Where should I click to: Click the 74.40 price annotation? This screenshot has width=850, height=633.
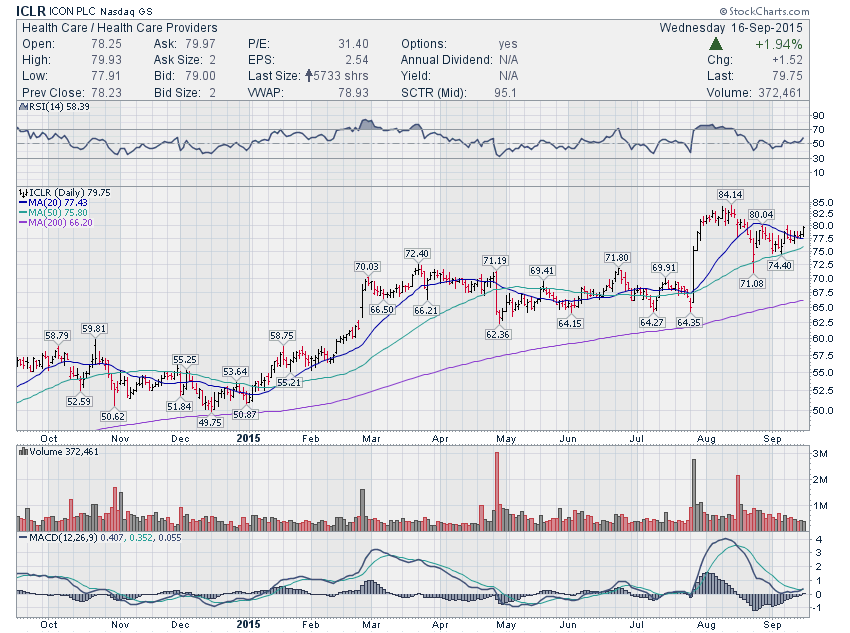pyautogui.click(x=780, y=265)
